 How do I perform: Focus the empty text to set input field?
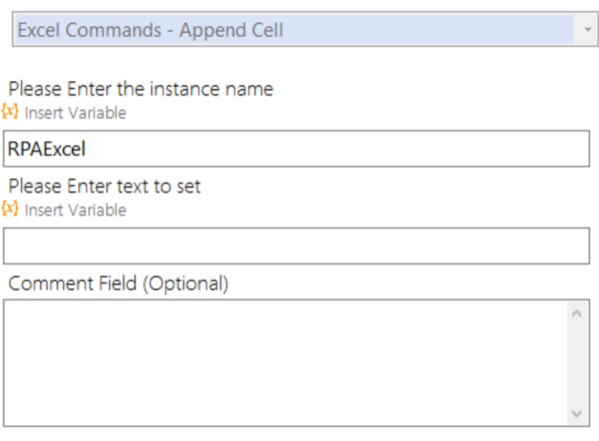(296, 246)
